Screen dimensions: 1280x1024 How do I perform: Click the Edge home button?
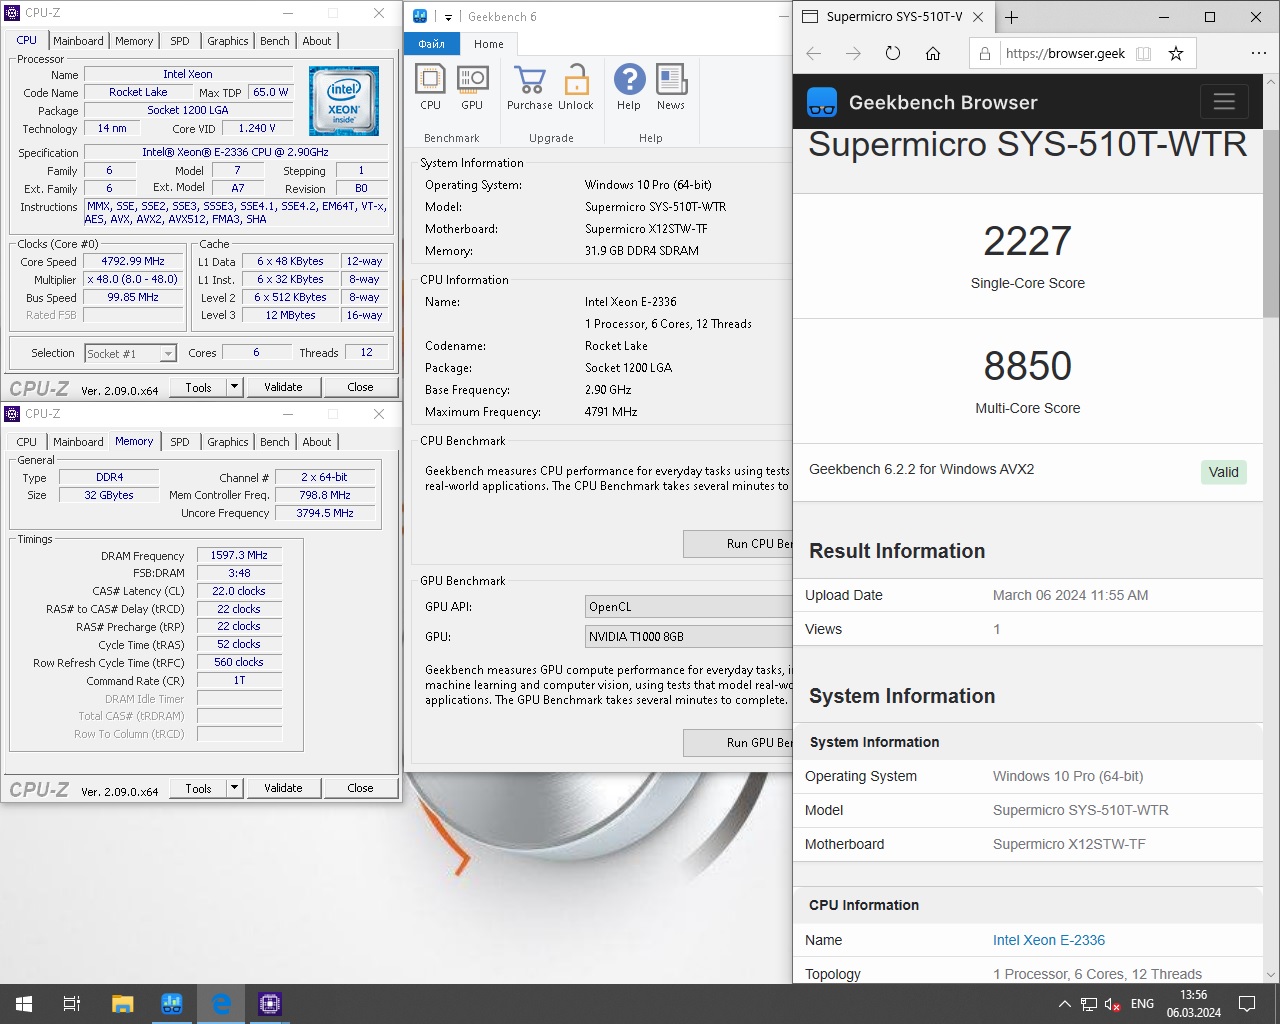(x=933, y=54)
